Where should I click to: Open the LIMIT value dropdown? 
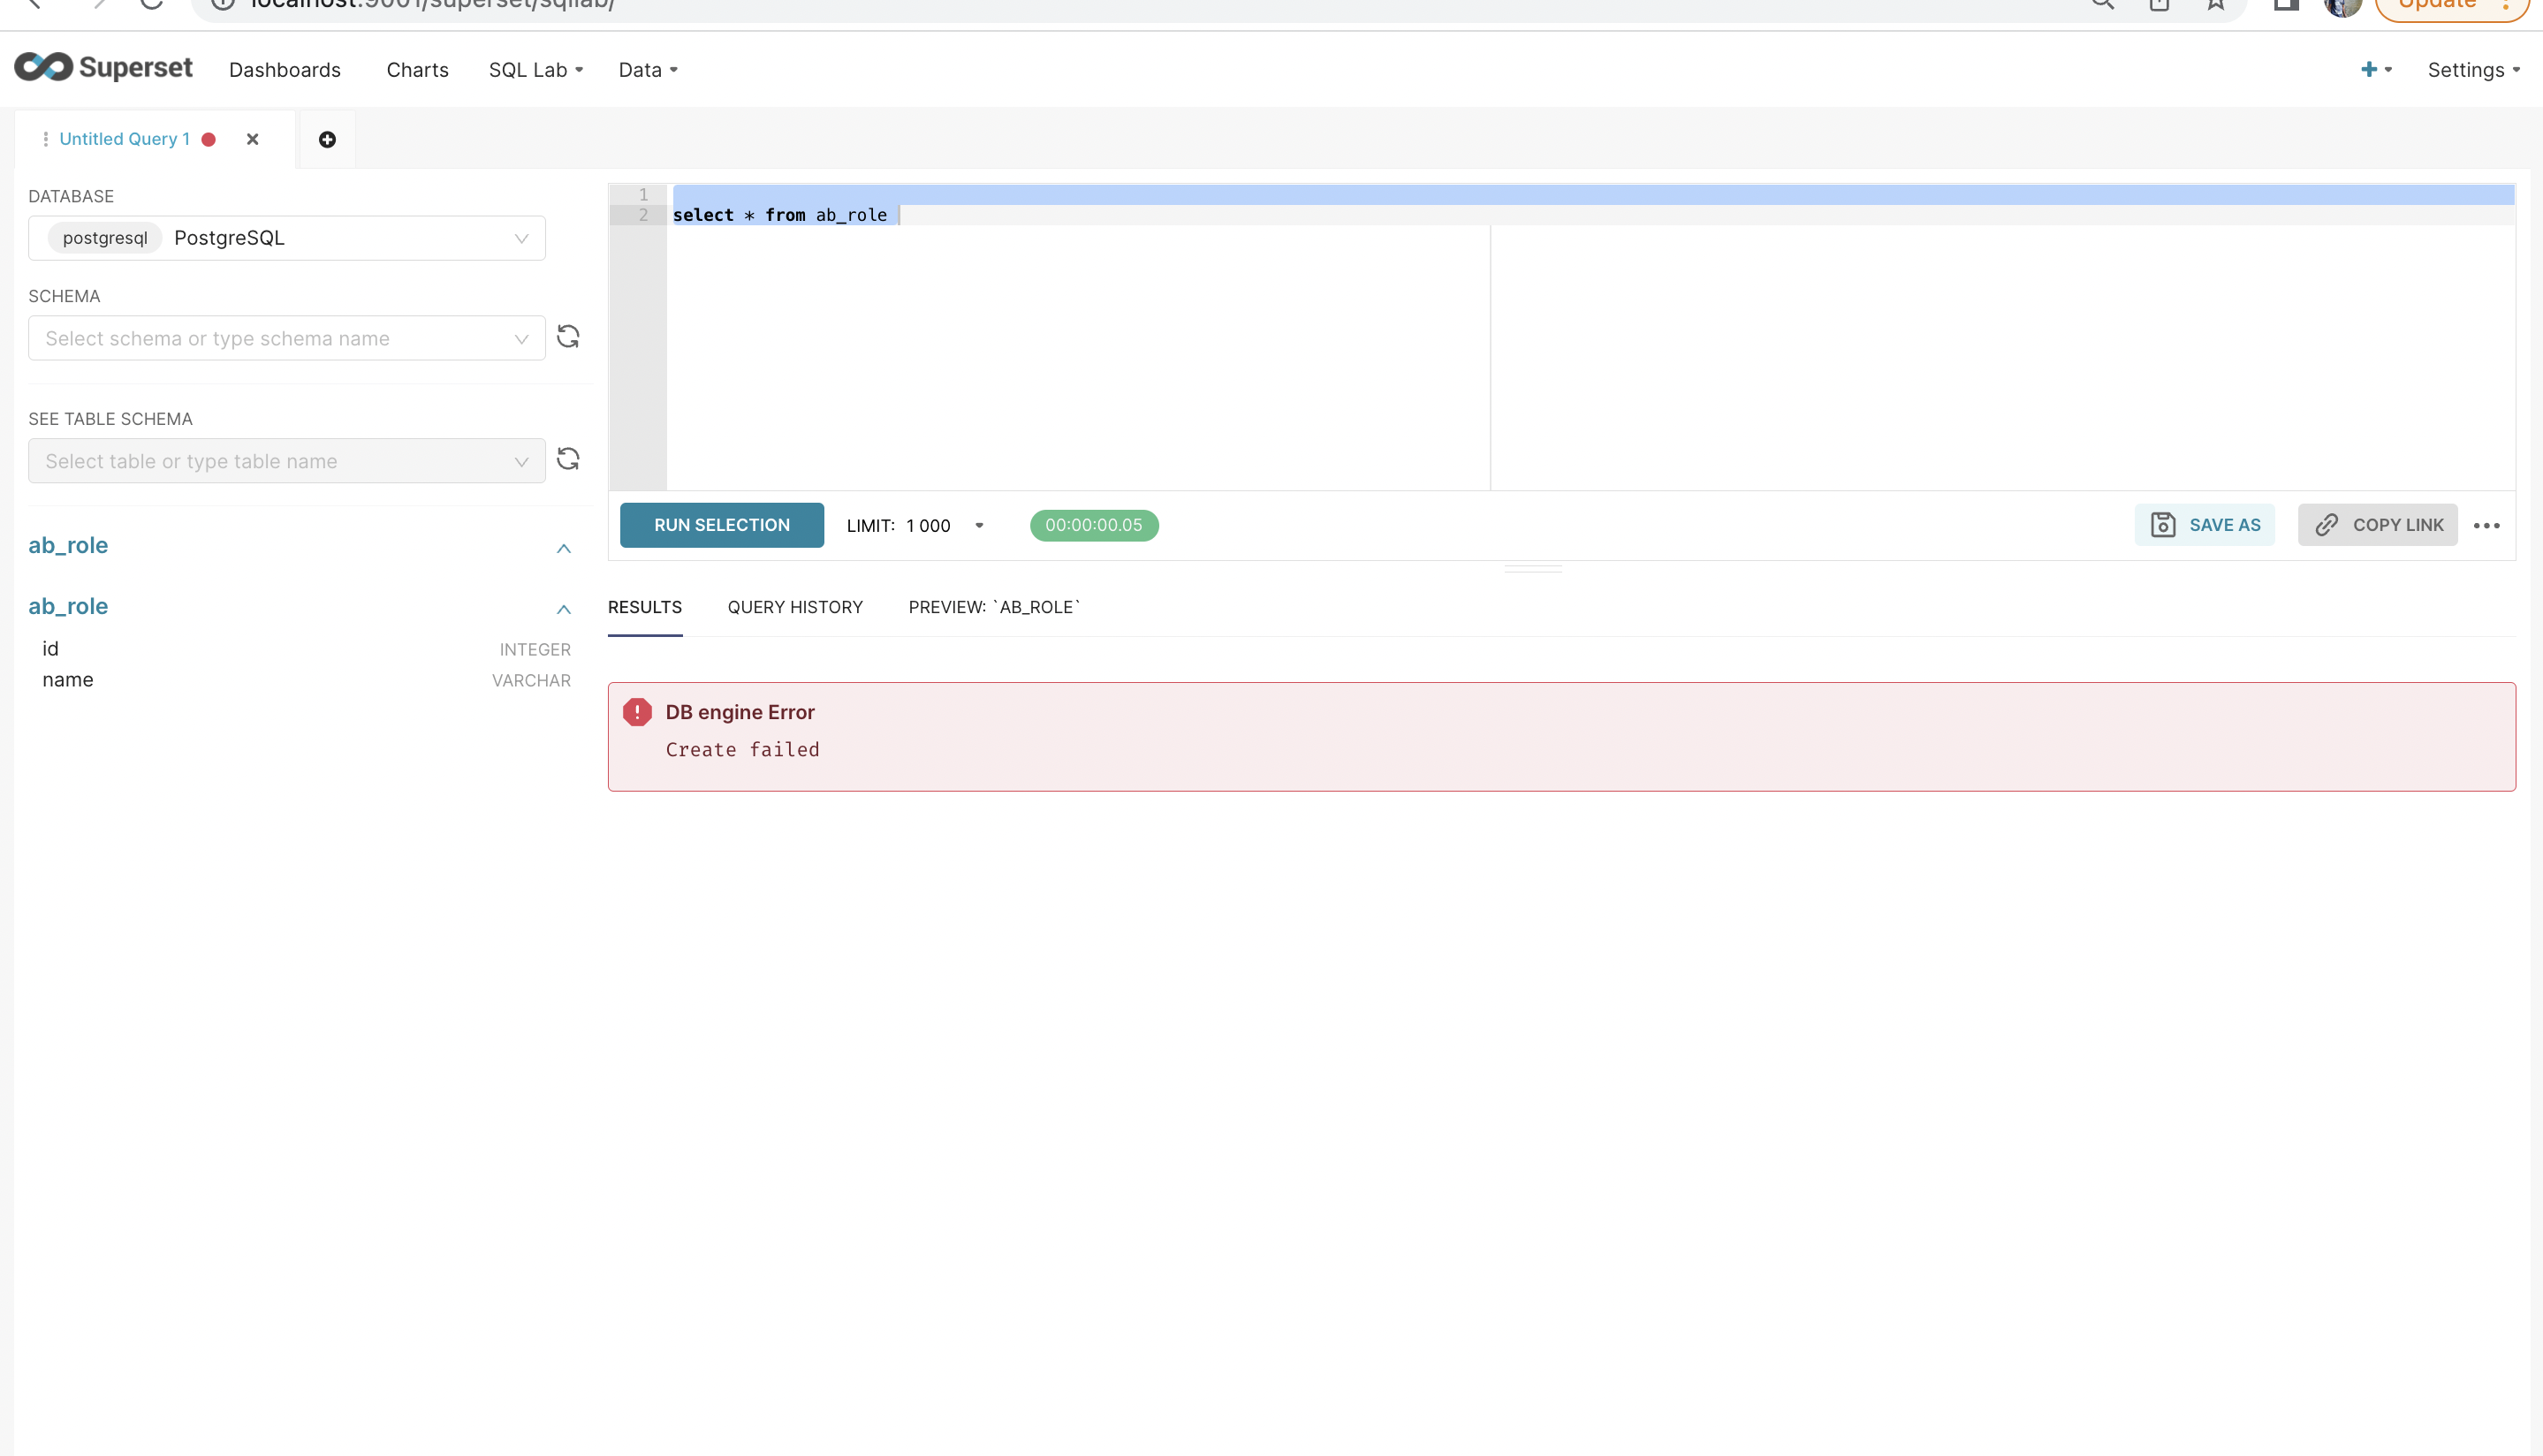click(x=979, y=525)
